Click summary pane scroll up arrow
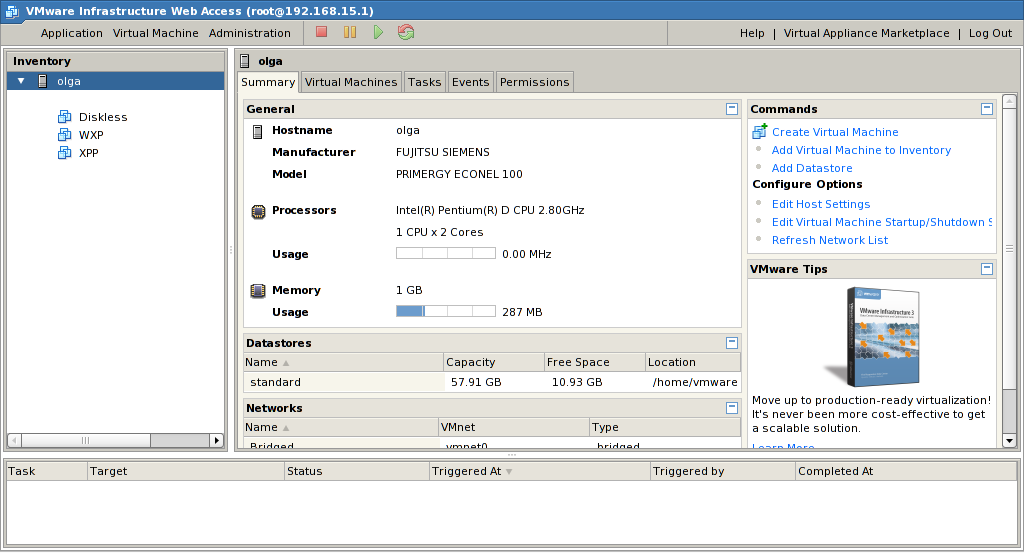1024x553 pixels. point(1009,101)
